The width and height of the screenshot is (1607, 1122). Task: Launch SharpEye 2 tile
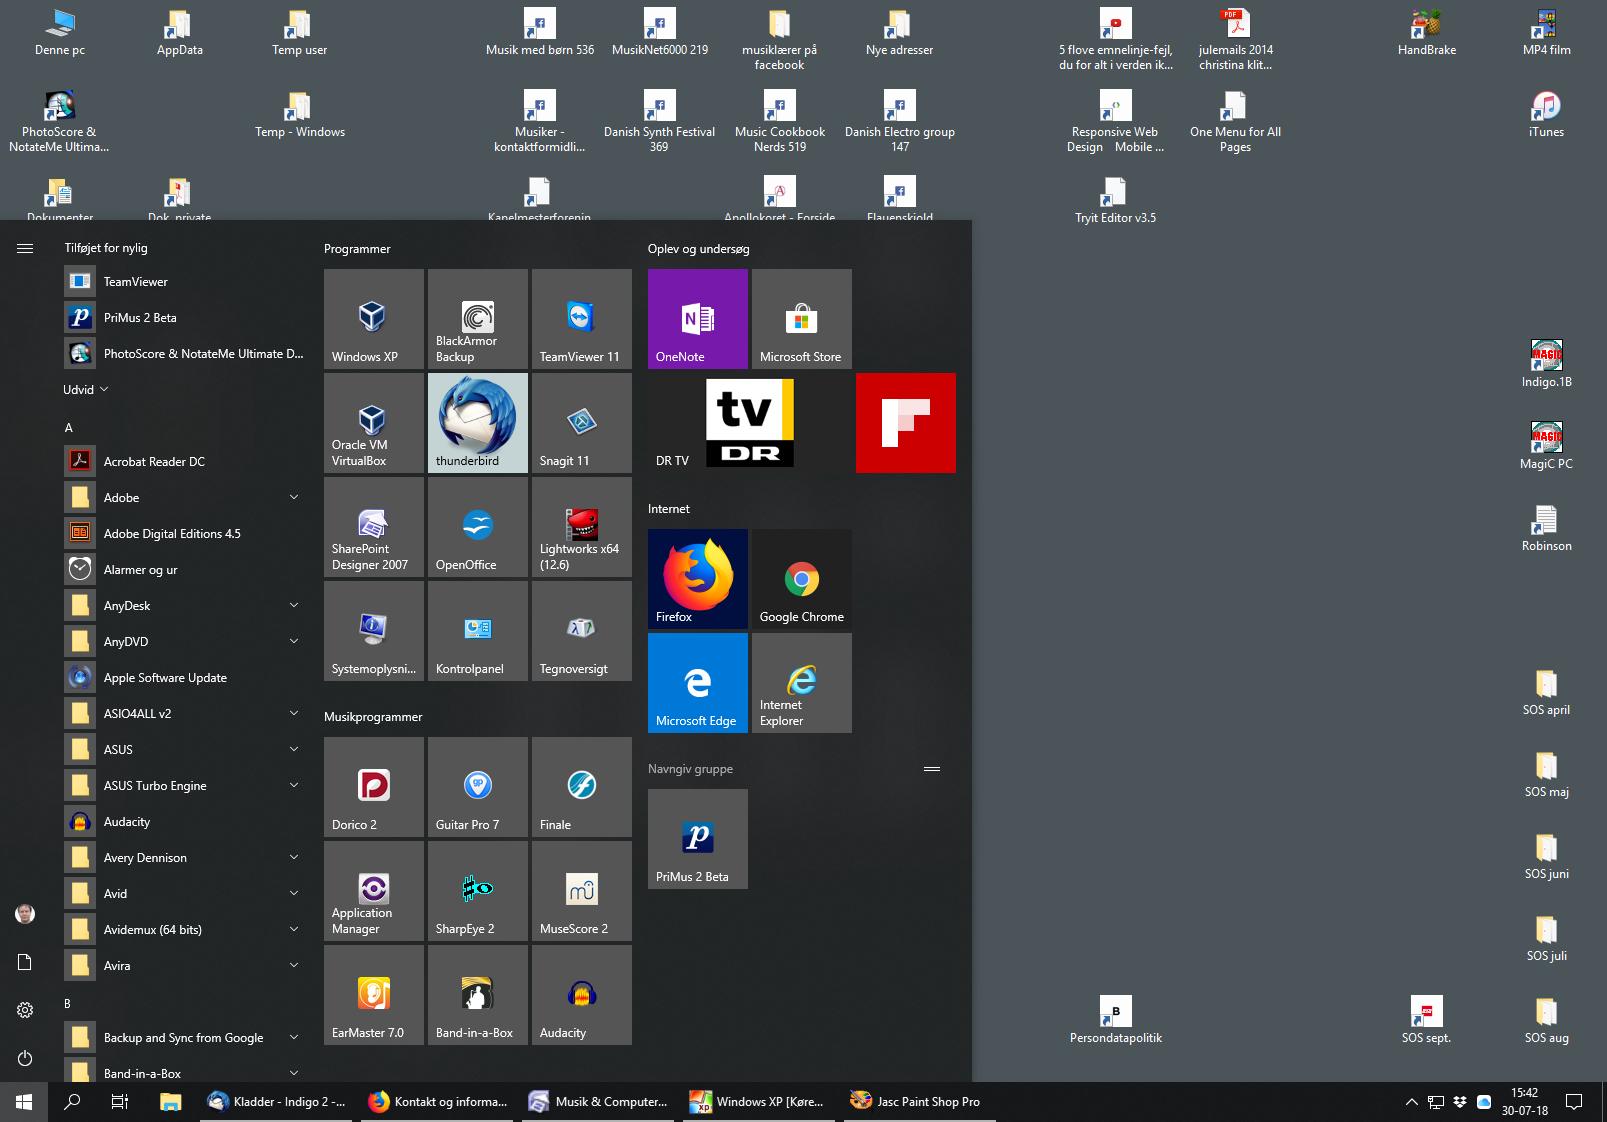[x=478, y=891]
